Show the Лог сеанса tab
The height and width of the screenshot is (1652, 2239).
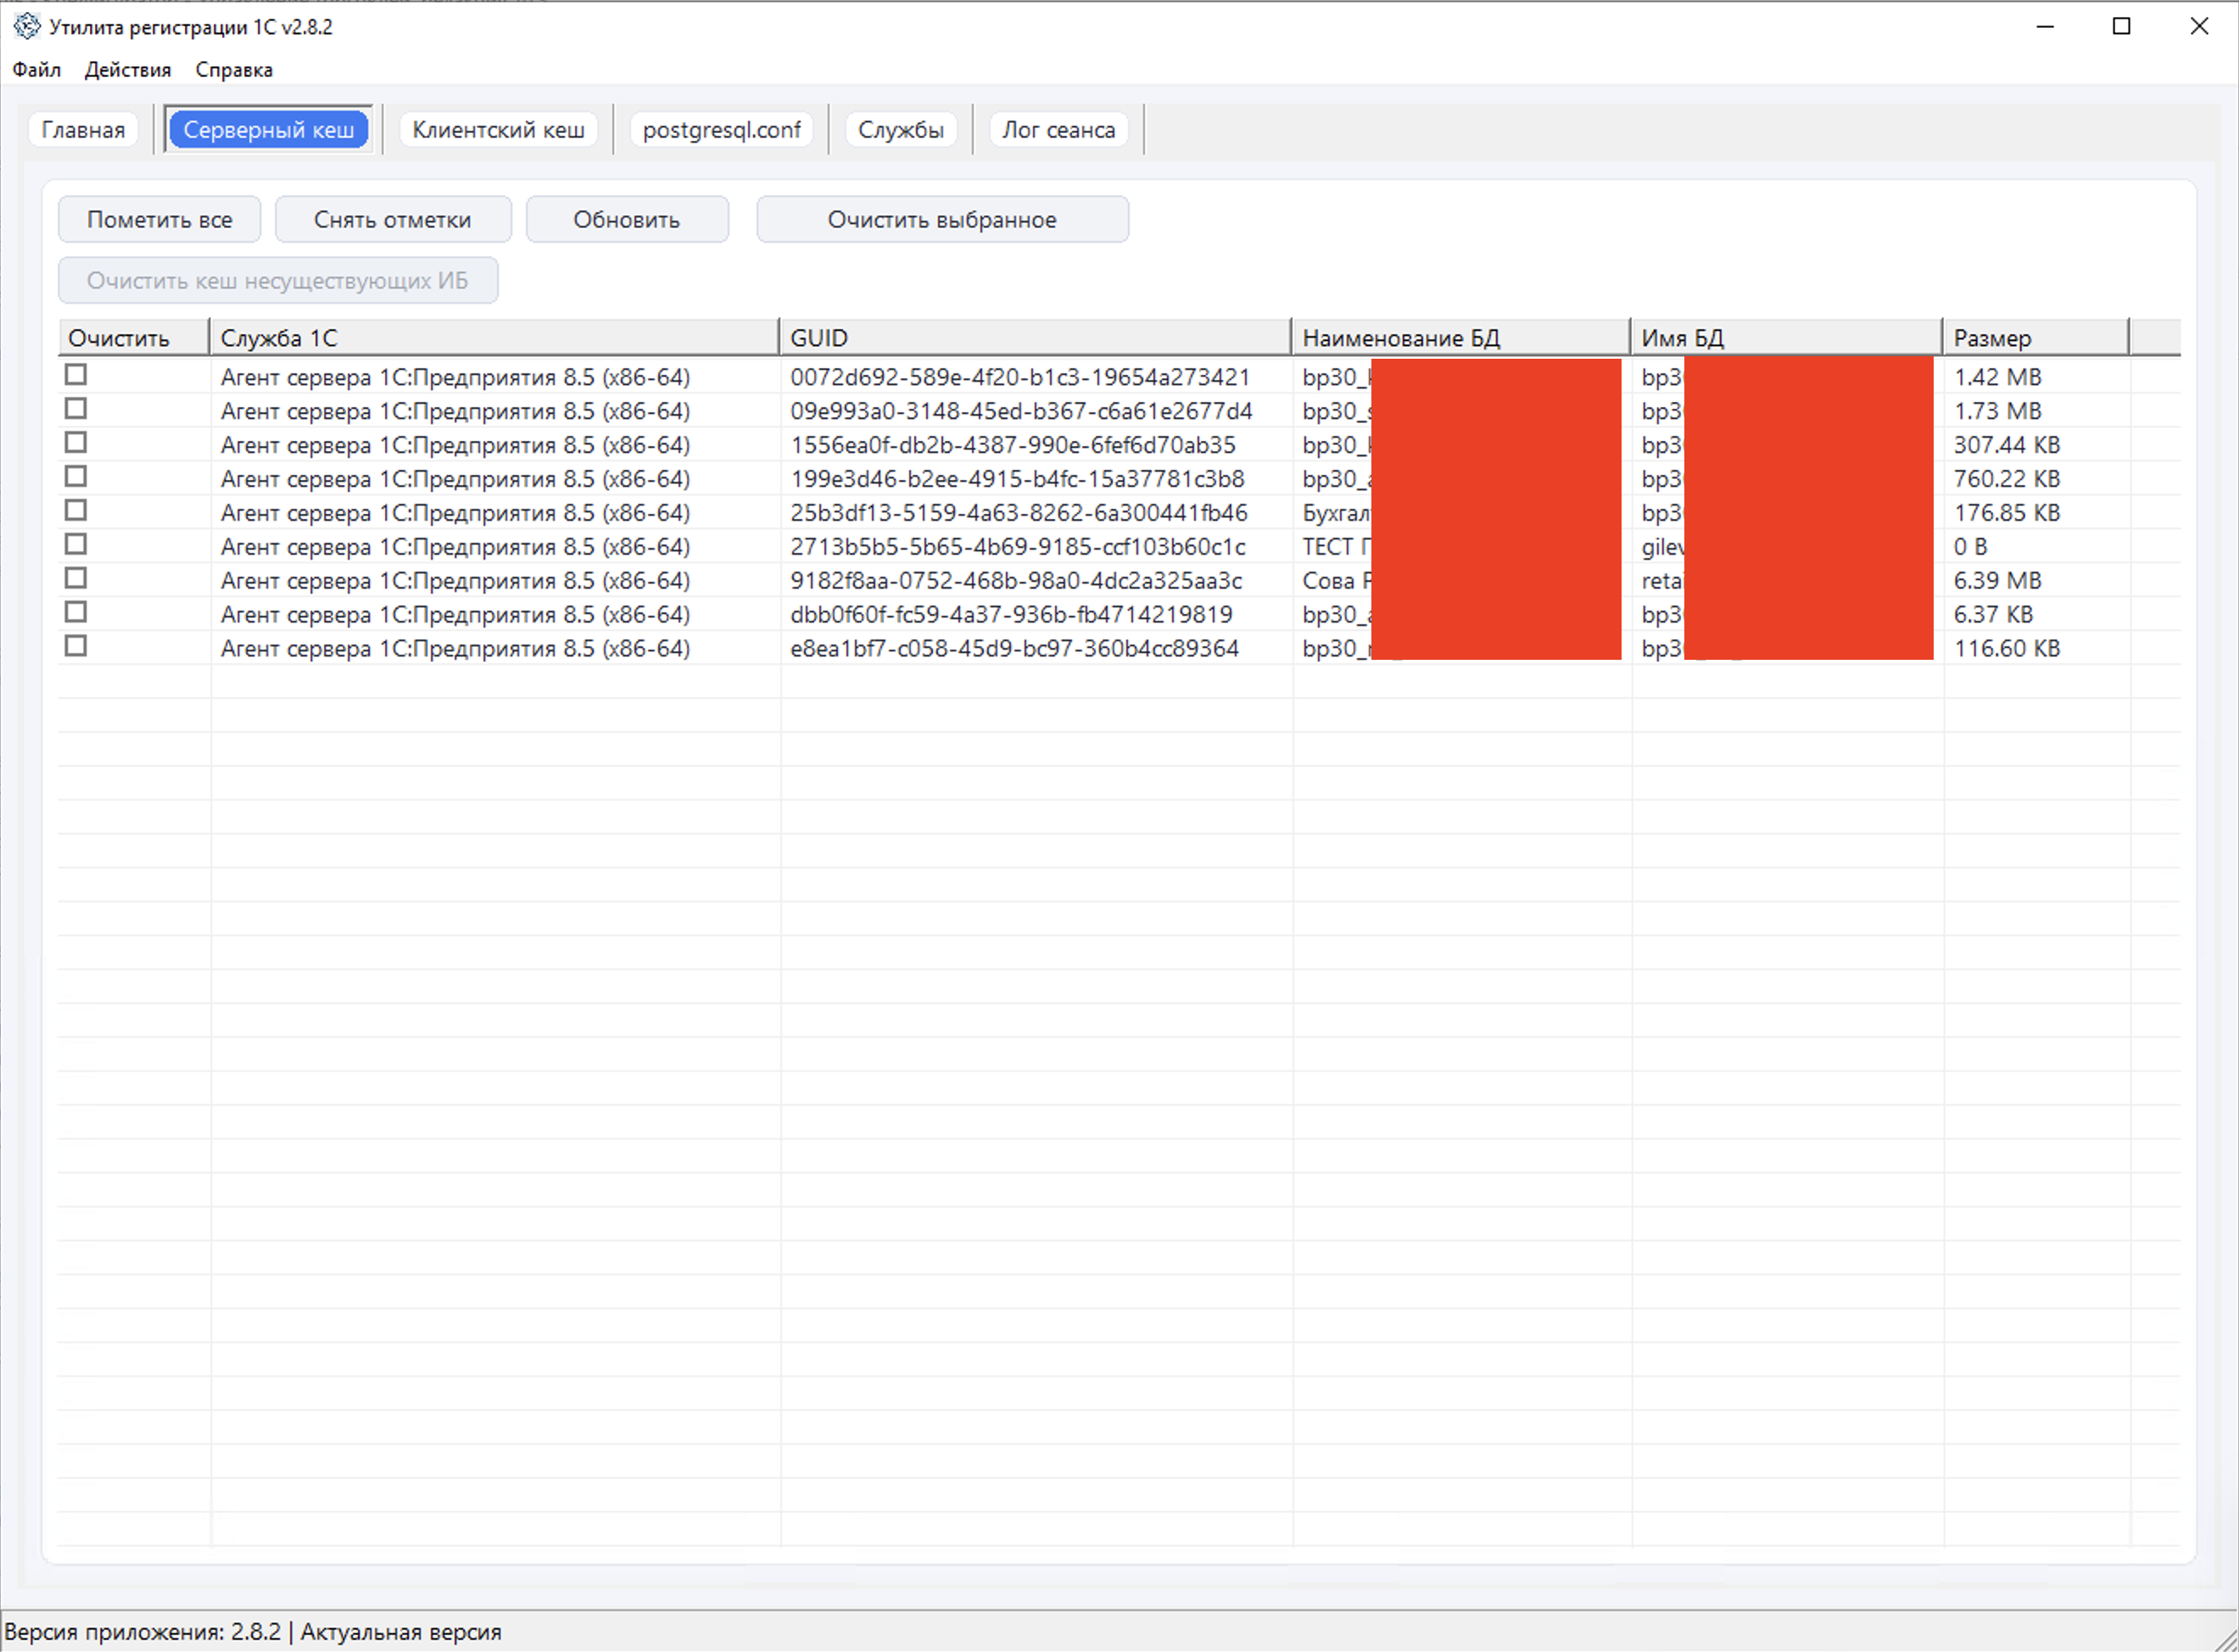point(1058,130)
